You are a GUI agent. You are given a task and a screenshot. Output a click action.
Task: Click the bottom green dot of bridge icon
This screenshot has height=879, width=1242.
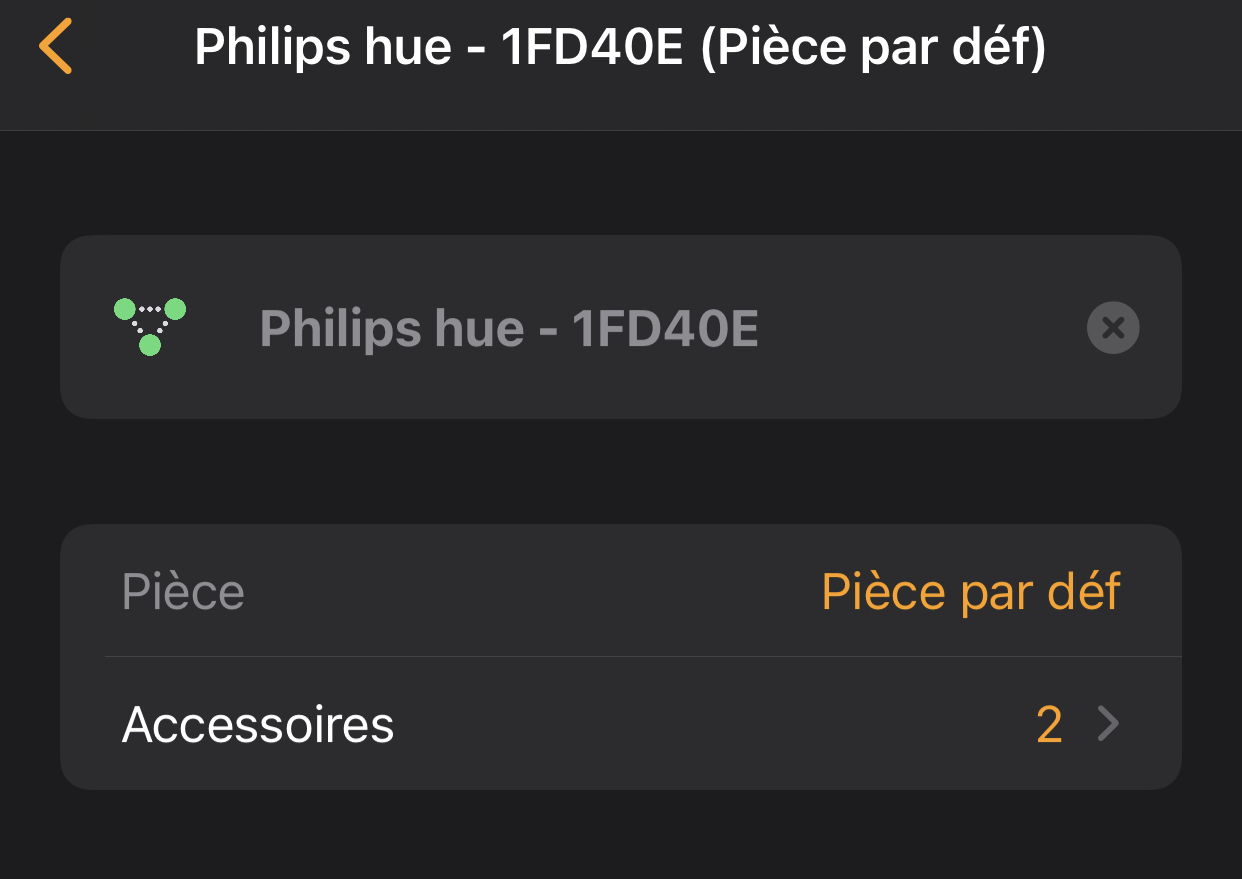150,345
